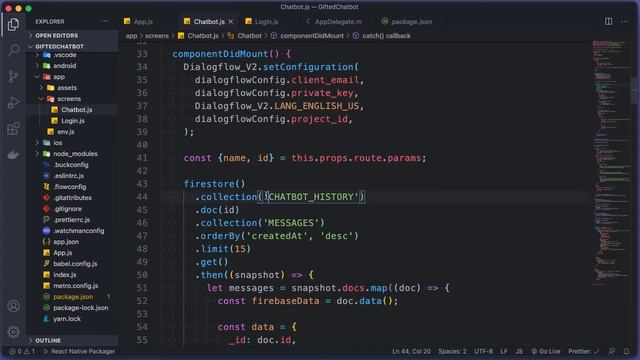This screenshot has width=640, height=360.
Task: Start React Native Packager from status bar
Action: 79,351
